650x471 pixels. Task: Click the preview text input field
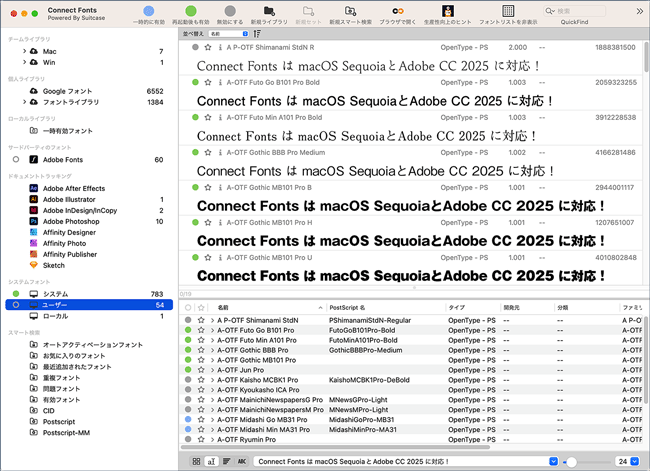402,461
